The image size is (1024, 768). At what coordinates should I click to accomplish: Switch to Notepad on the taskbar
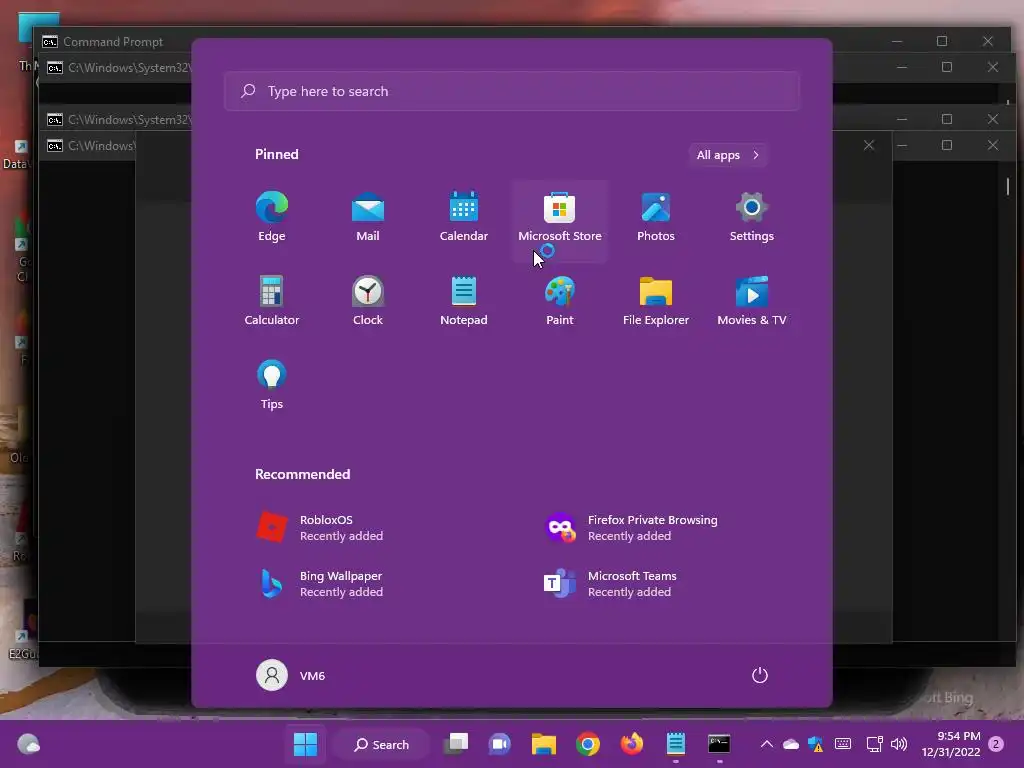point(675,744)
